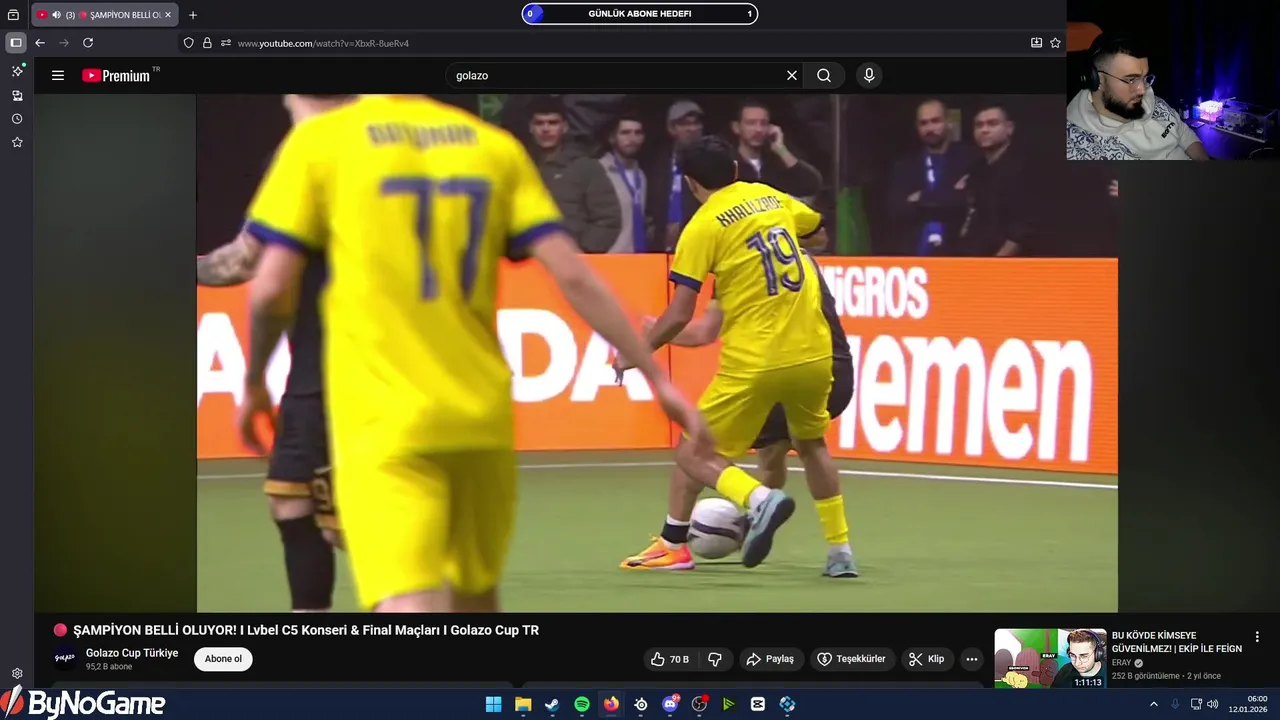
Task: Open sidebar settings gear icon
Action: (17, 674)
